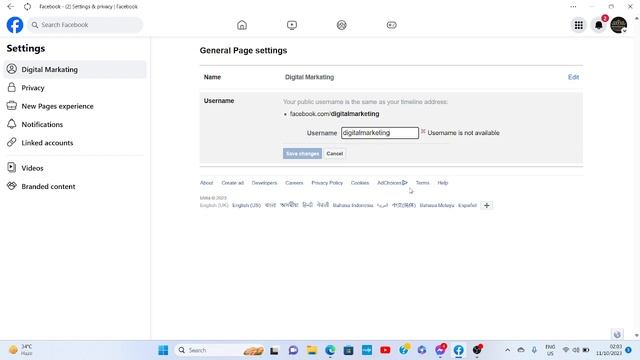Click the microphone tray icon

coord(534,350)
